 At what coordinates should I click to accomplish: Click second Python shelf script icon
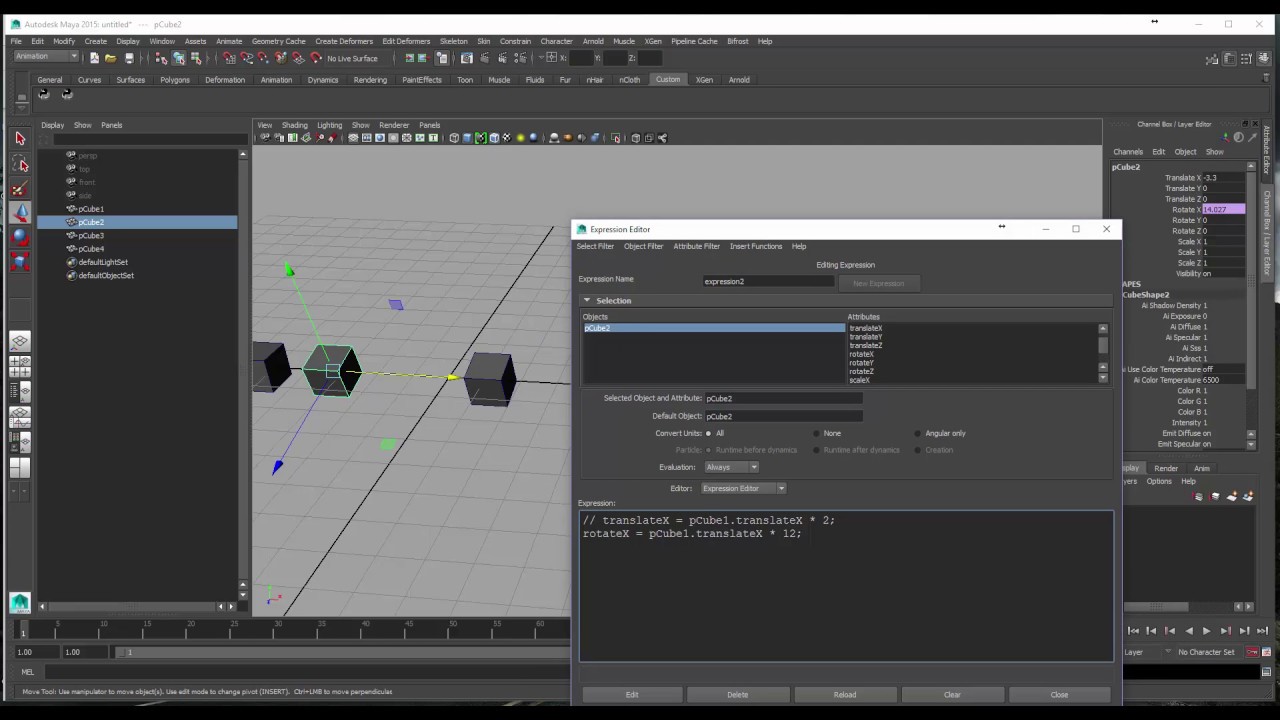67,94
